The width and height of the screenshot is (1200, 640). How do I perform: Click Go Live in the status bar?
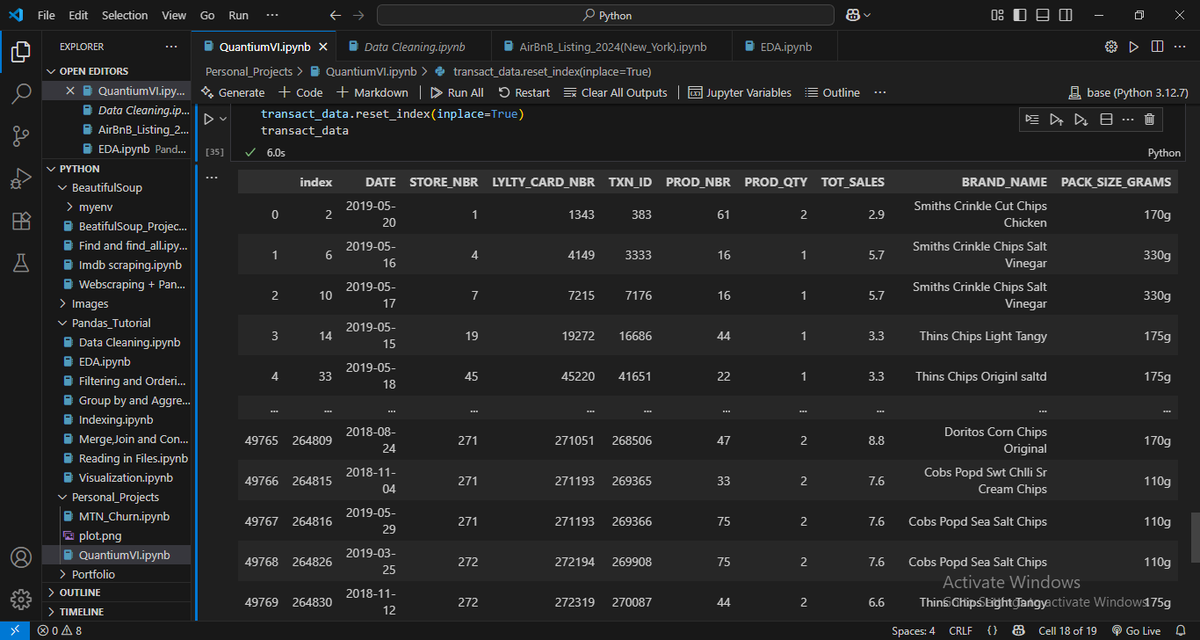(1136, 630)
